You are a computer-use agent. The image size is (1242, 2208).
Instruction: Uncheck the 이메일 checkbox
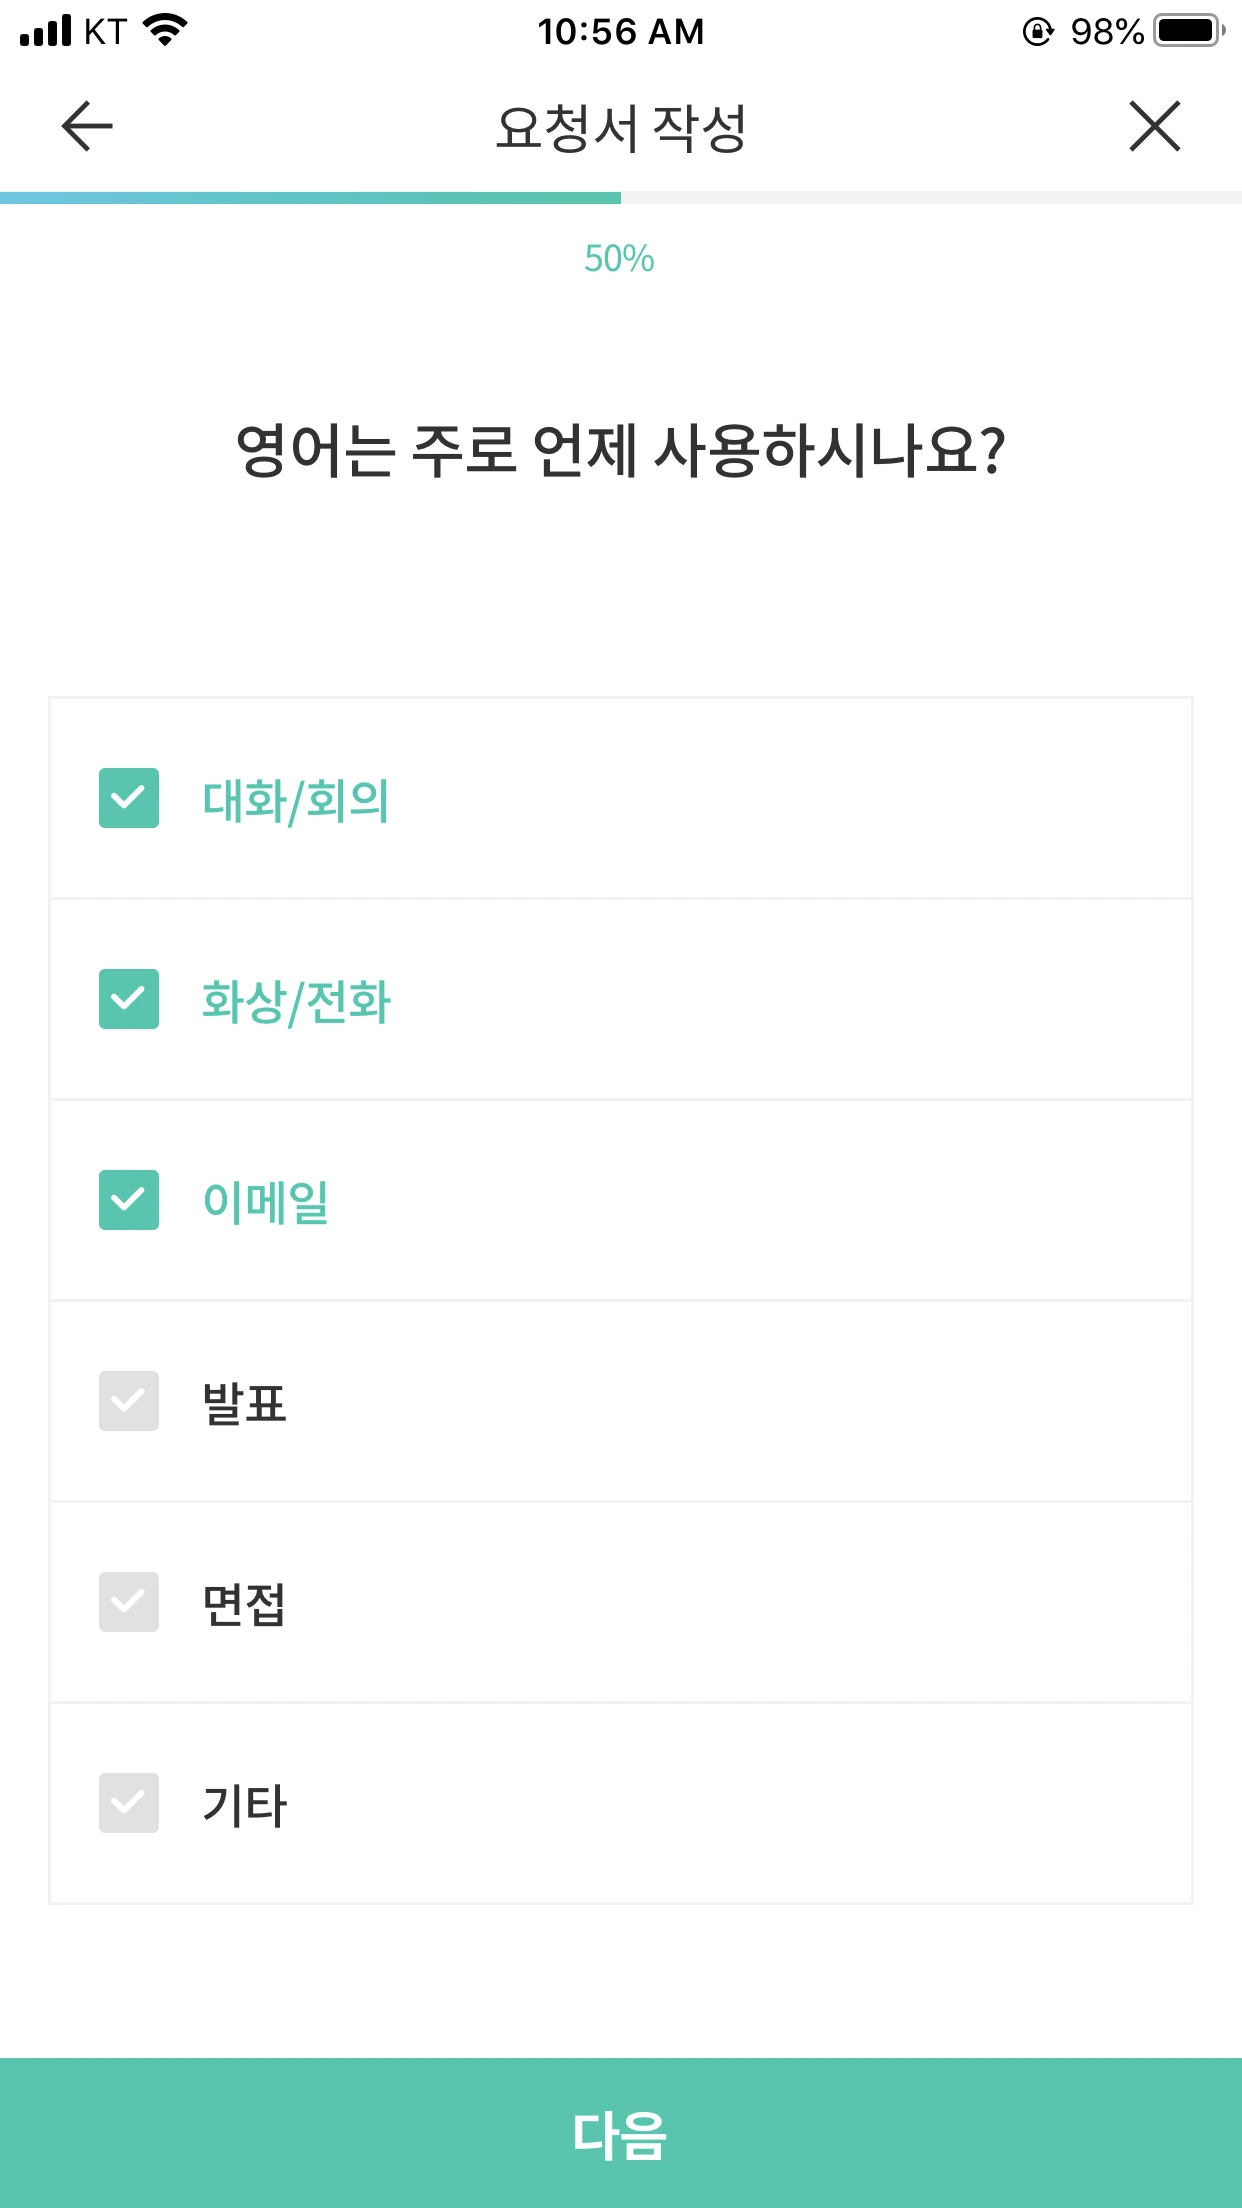click(129, 1200)
